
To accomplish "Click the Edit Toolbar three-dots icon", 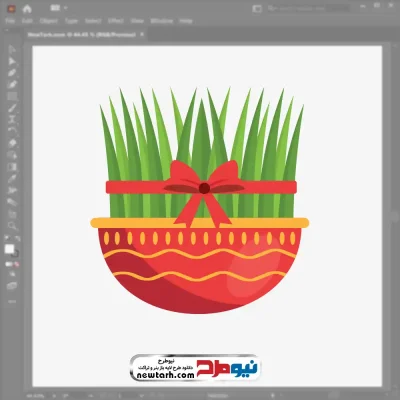I will [12, 301].
